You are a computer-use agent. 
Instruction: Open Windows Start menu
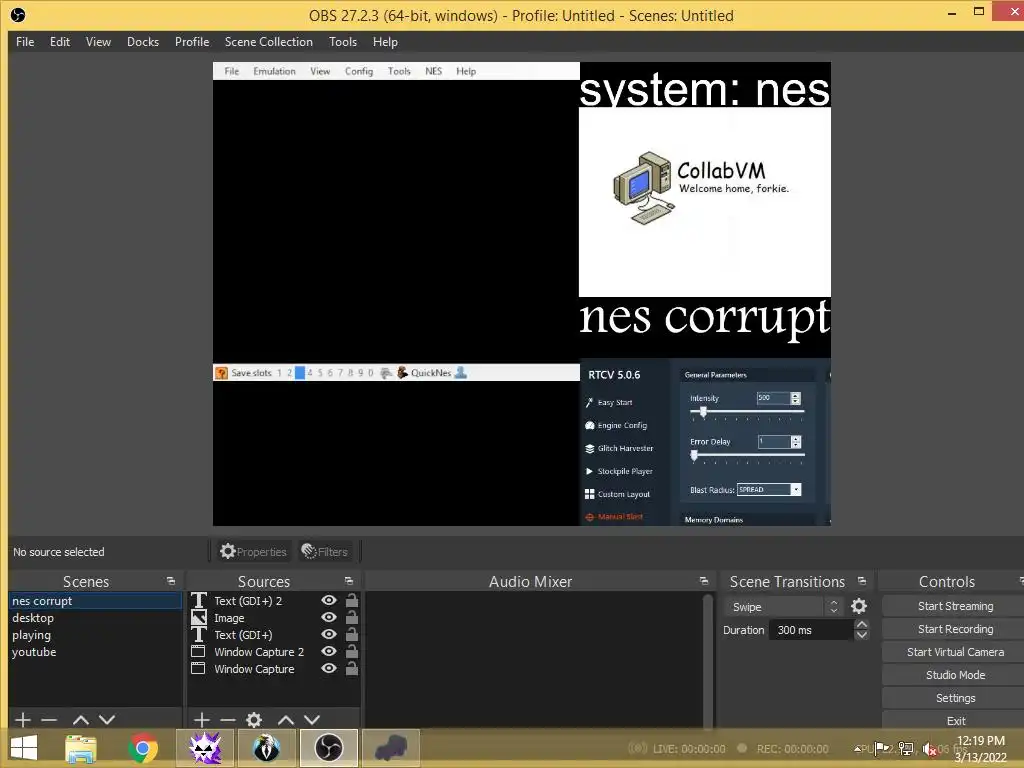click(x=24, y=748)
